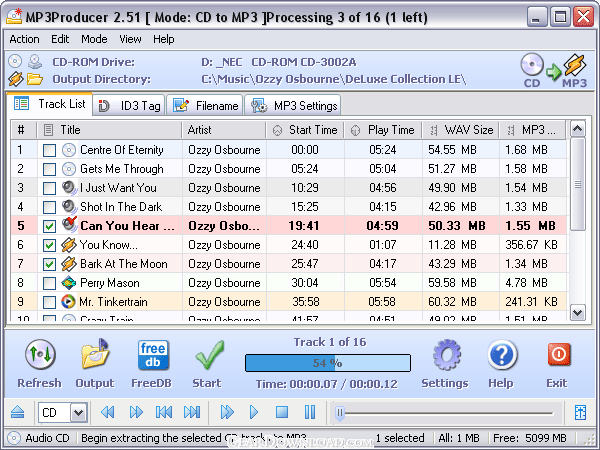
Task: Click the Perry Mason track icon
Action: (68, 282)
